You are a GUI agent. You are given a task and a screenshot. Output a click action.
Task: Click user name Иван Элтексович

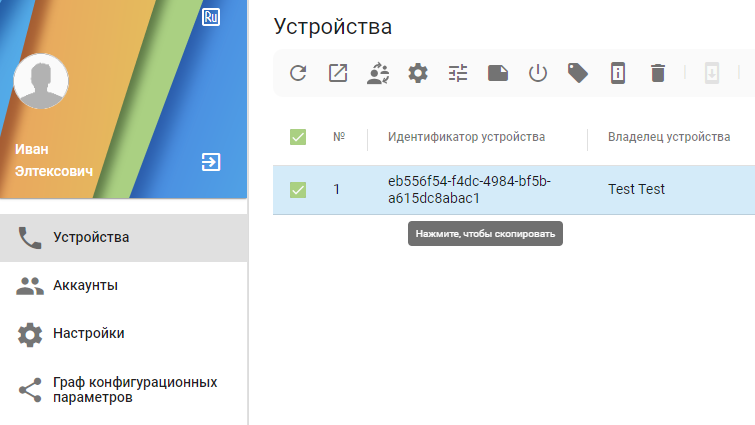(x=54, y=160)
